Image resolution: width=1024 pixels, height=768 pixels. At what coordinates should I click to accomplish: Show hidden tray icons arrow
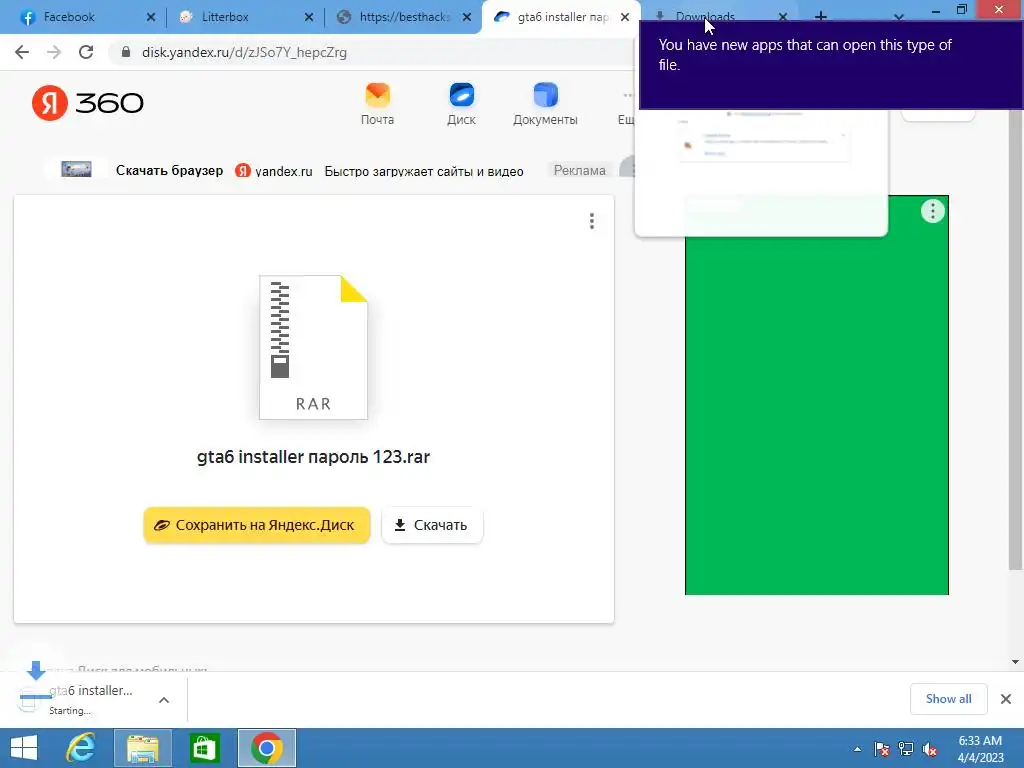857,749
